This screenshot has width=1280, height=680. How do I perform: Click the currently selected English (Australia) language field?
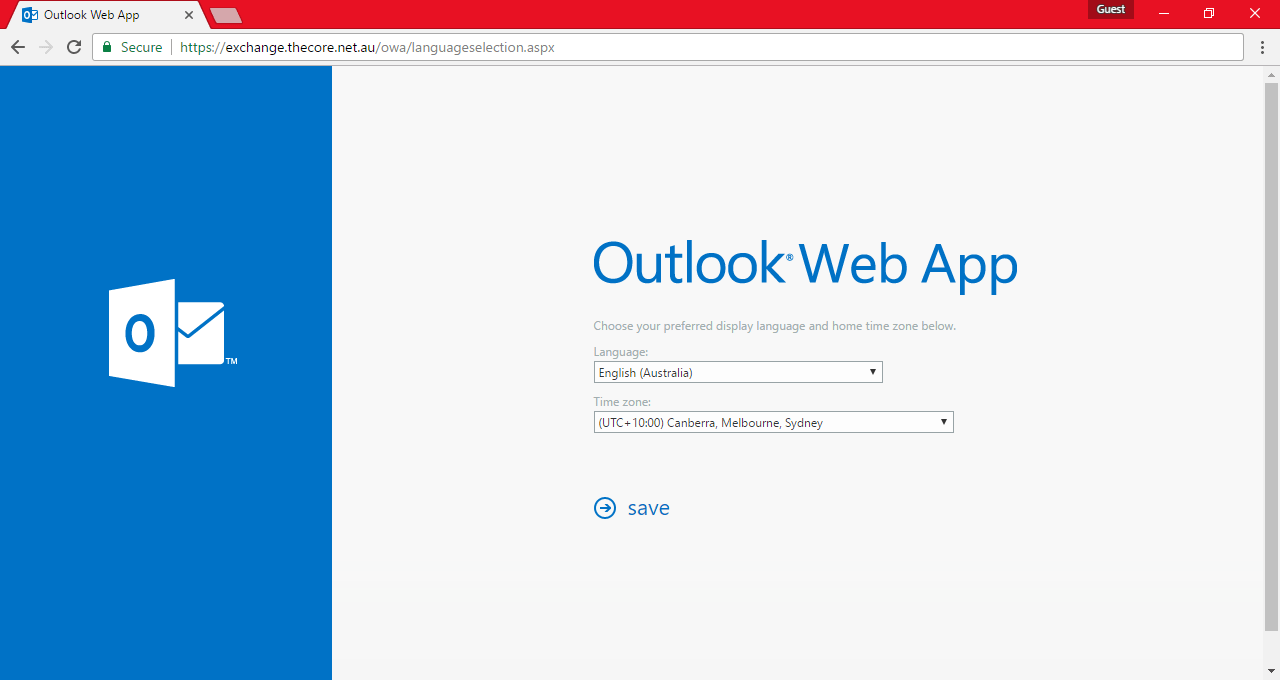[x=700, y=372]
